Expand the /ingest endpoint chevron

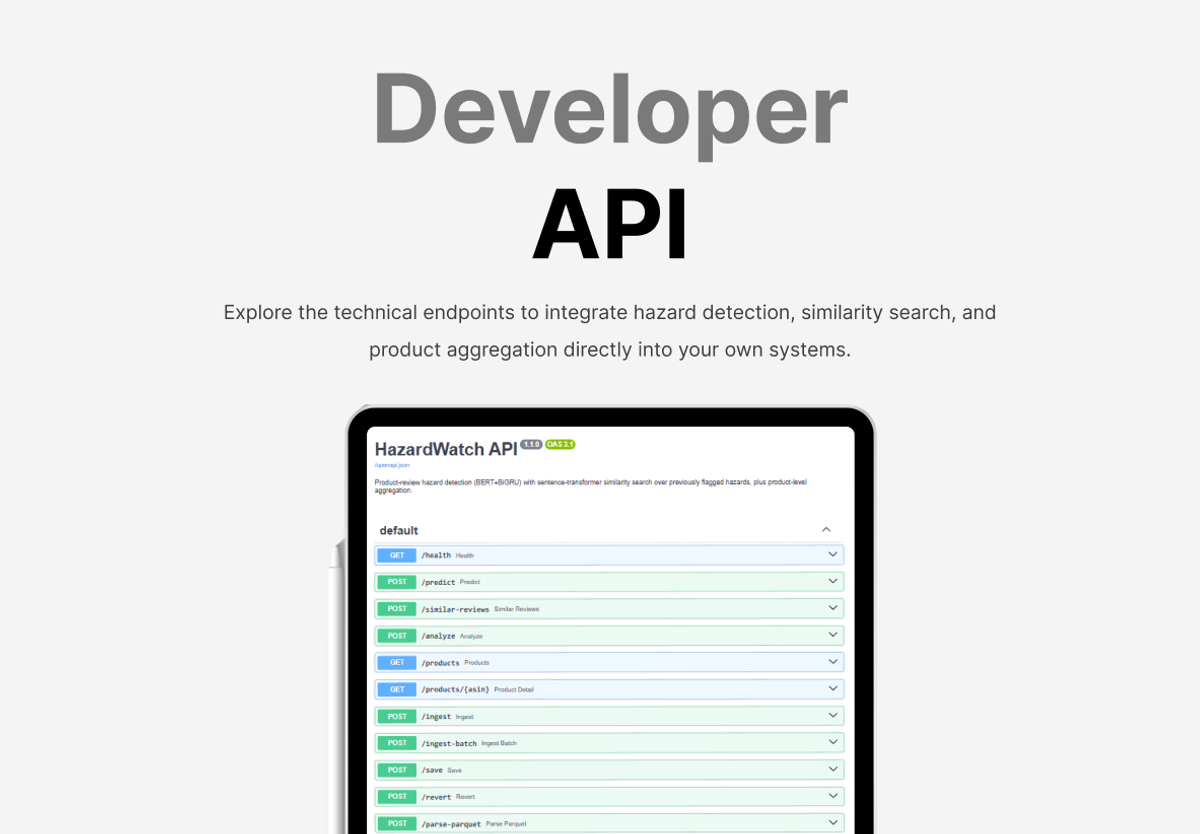(832, 716)
